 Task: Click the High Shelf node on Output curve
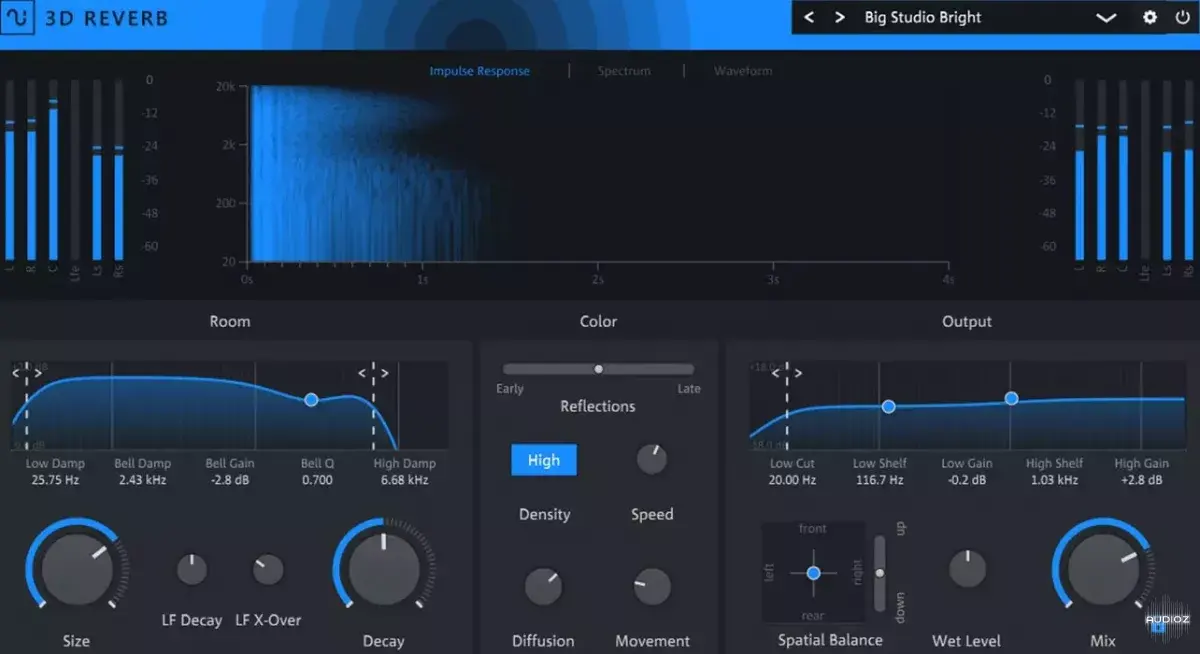[x=1011, y=398]
